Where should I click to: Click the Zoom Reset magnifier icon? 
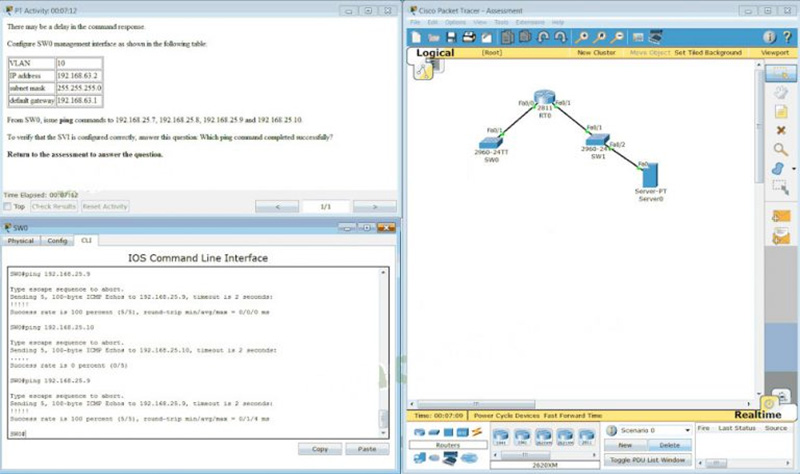599,37
